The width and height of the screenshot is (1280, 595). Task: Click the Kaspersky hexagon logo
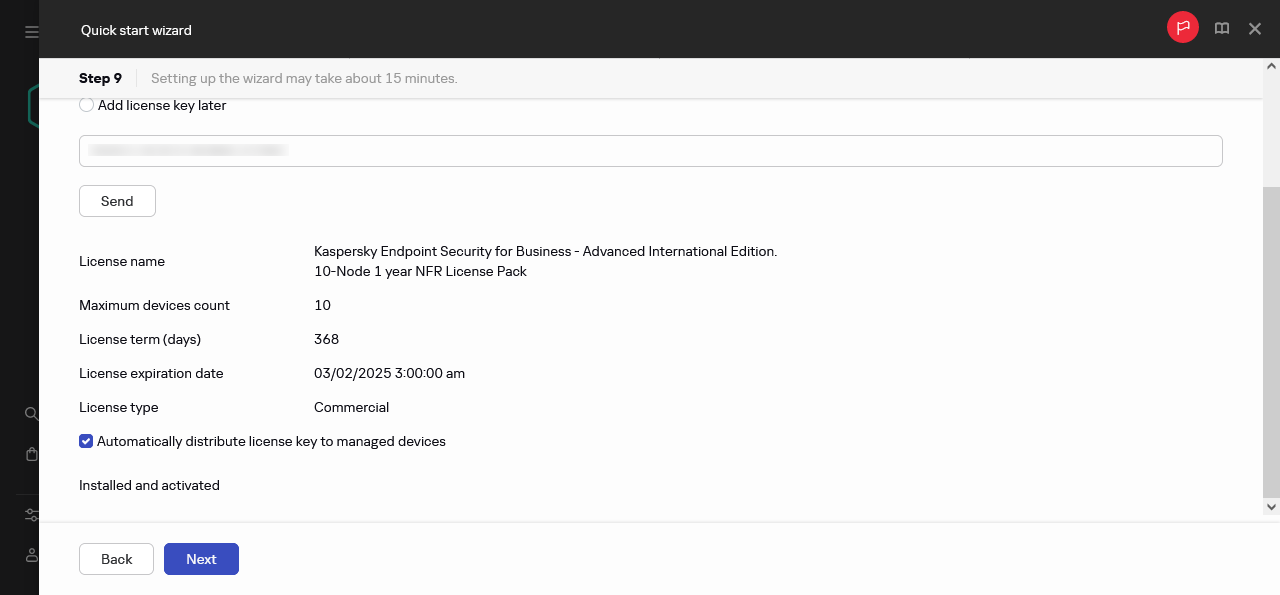(32, 106)
